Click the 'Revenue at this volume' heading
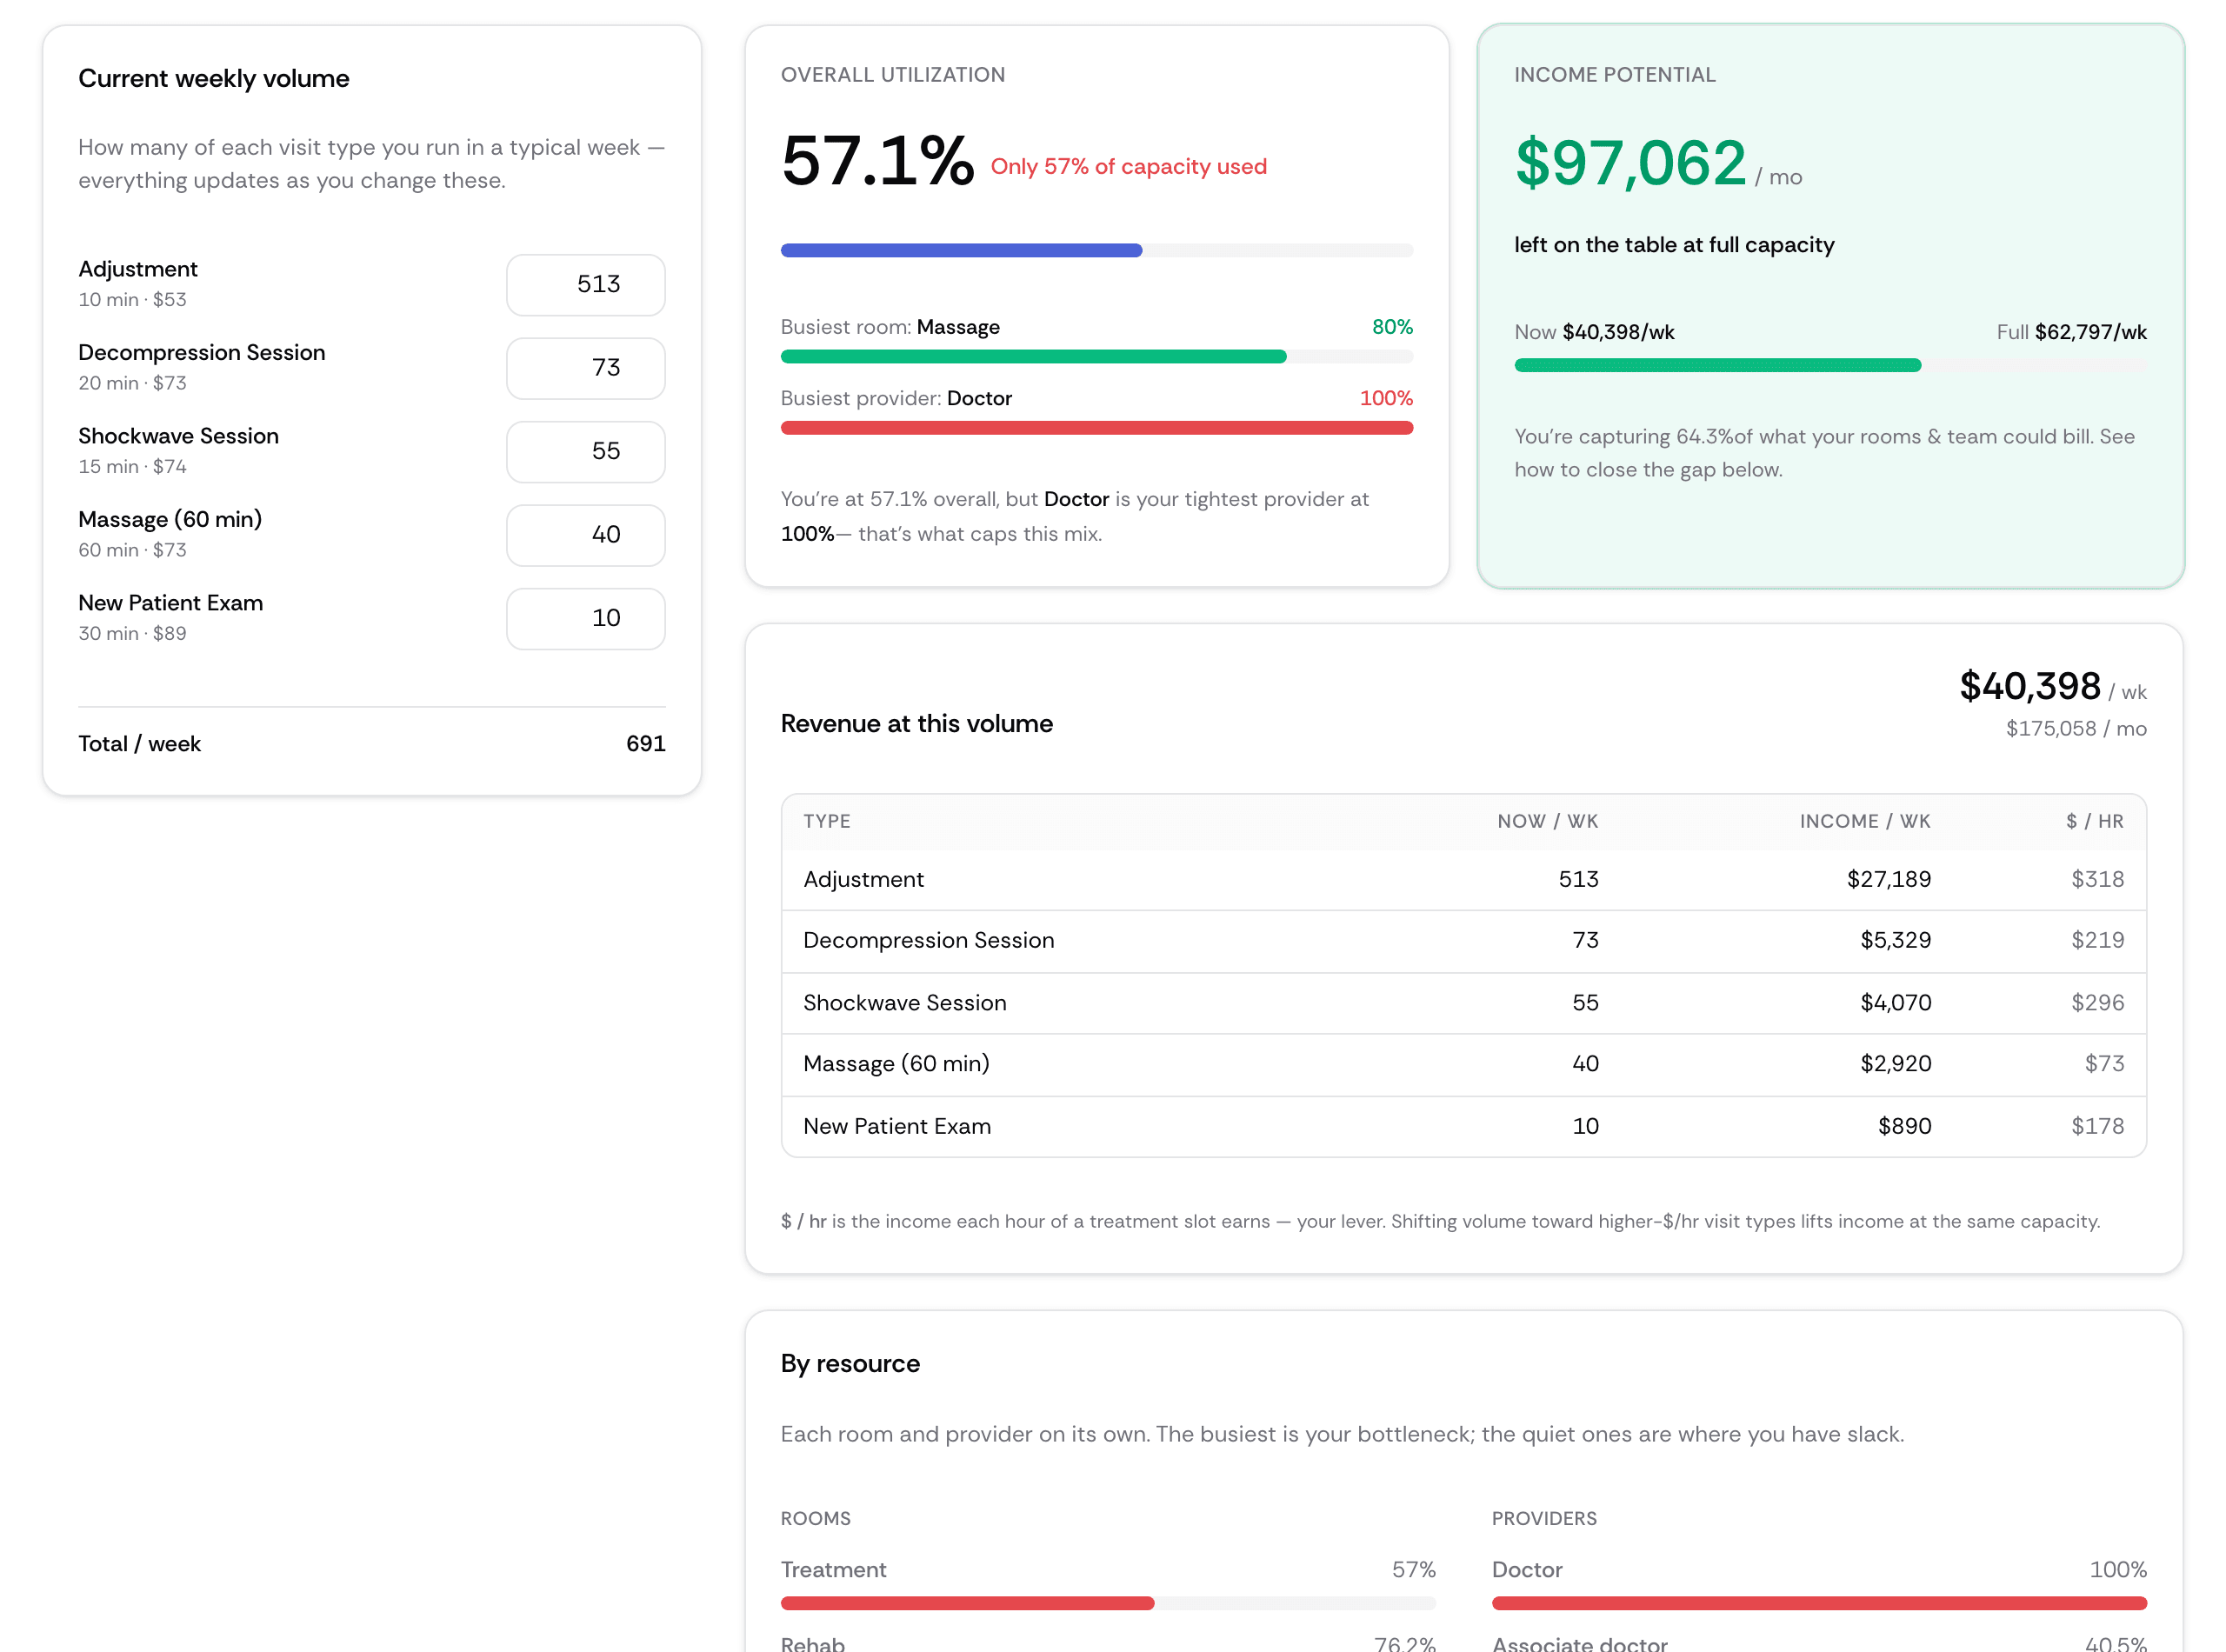Image resolution: width=2226 pixels, height=1652 pixels. [x=916, y=723]
